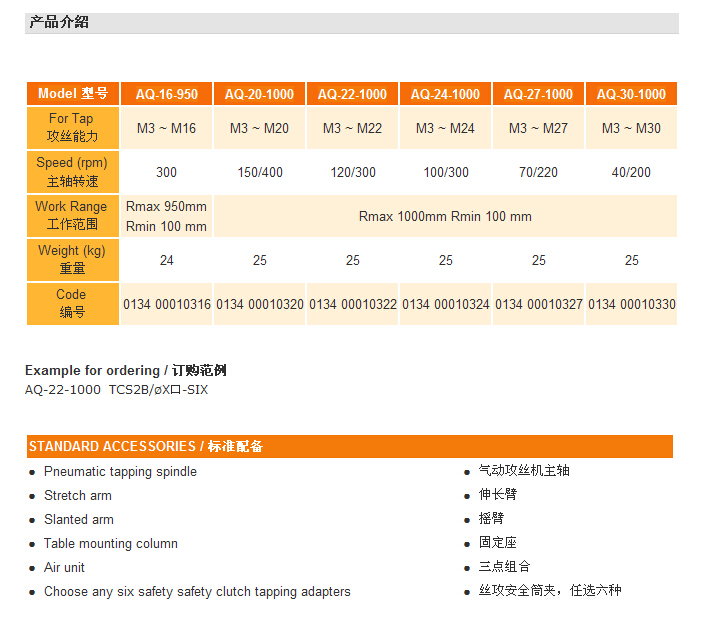
Task: Click the Rmax 1000mm Rmin 100 mm cell
Action: [x=445, y=216]
